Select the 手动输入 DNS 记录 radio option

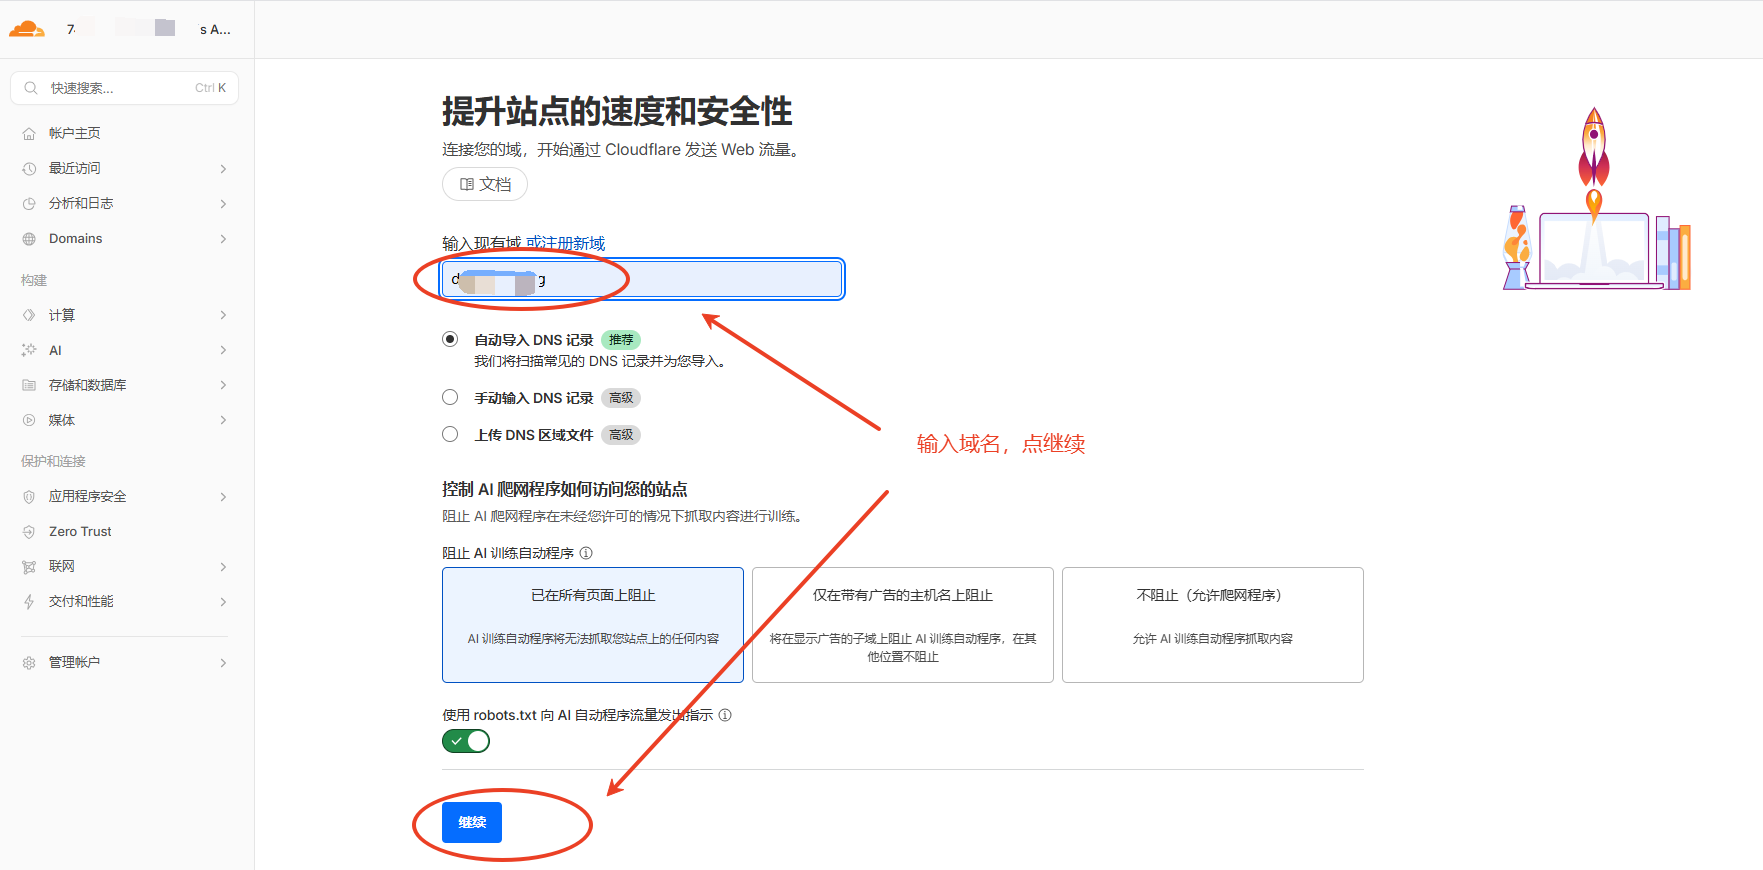click(x=450, y=397)
